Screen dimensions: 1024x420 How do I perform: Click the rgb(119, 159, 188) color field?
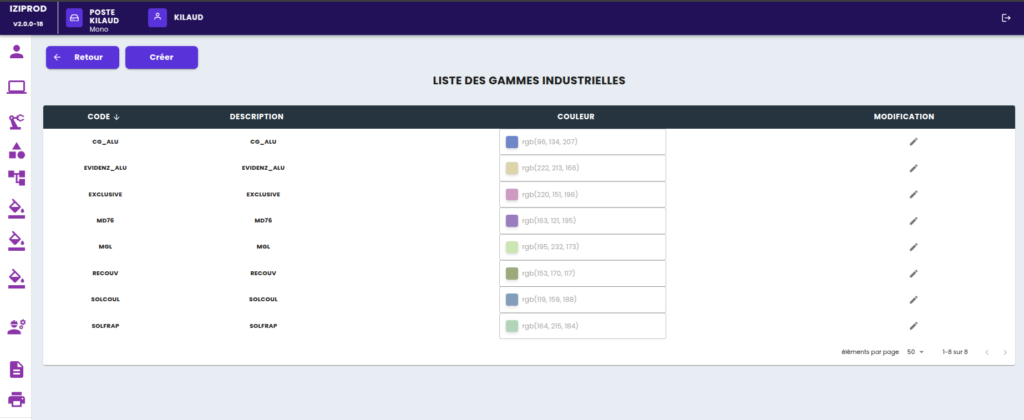point(583,299)
